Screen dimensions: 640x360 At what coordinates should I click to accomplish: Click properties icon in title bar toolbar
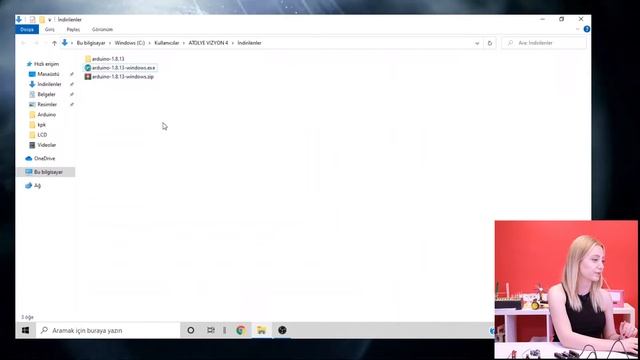32,20
